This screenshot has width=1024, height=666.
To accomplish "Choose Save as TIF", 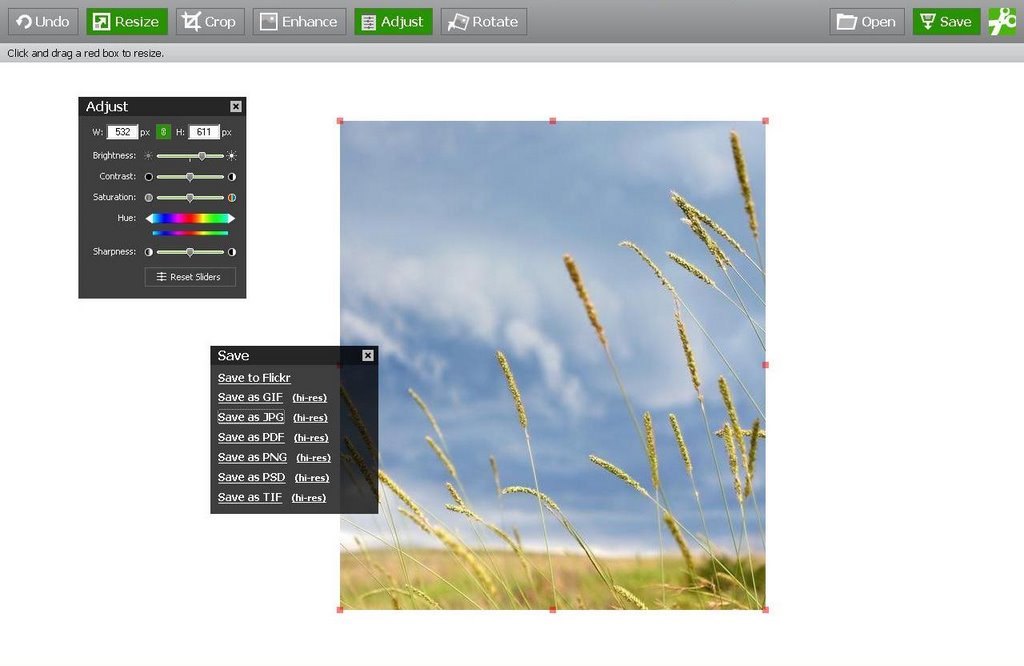I will pos(250,497).
